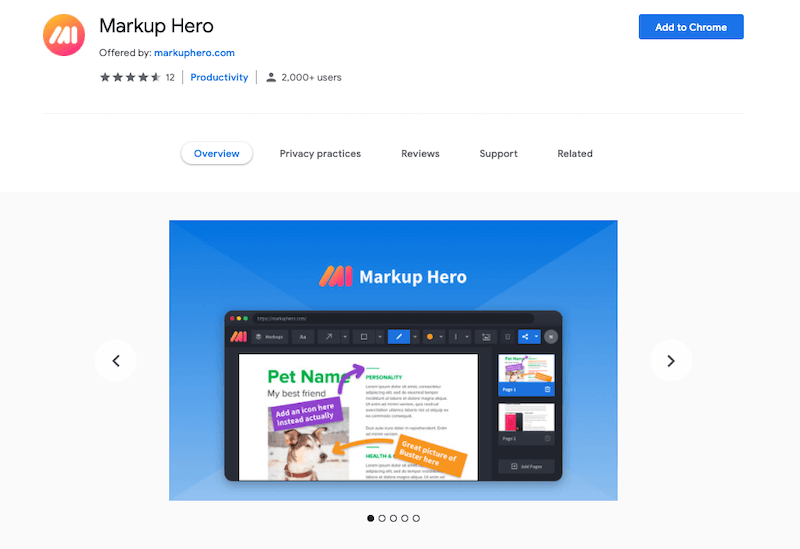800x549 pixels.
Task: Click the Markup Hero title text
Action: point(156,26)
